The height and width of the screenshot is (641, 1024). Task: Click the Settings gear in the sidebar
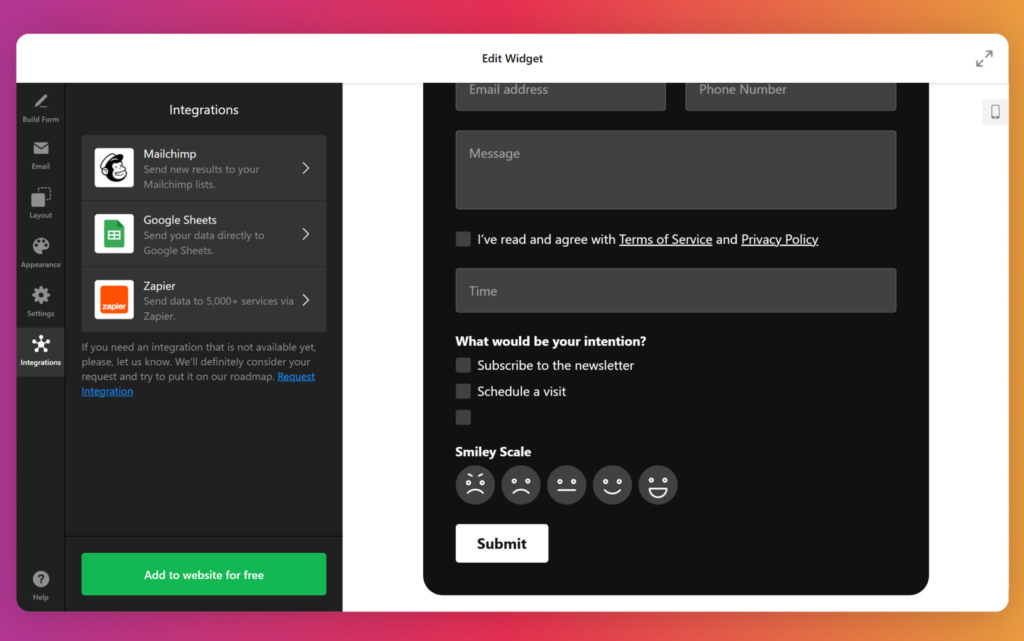(x=40, y=301)
